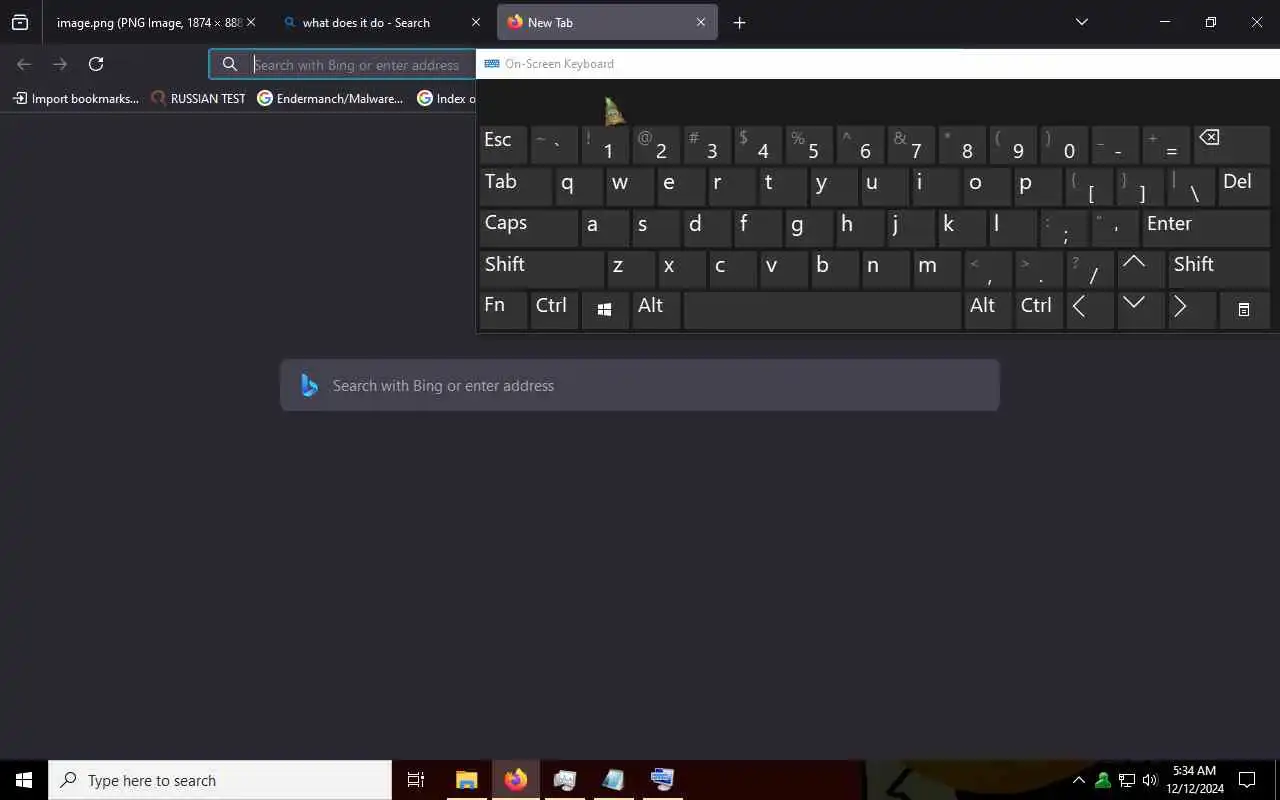The width and height of the screenshot is (1280, 800).
Task: Click the space bar key
Action: pyautogui.click(x=822, y=310)
